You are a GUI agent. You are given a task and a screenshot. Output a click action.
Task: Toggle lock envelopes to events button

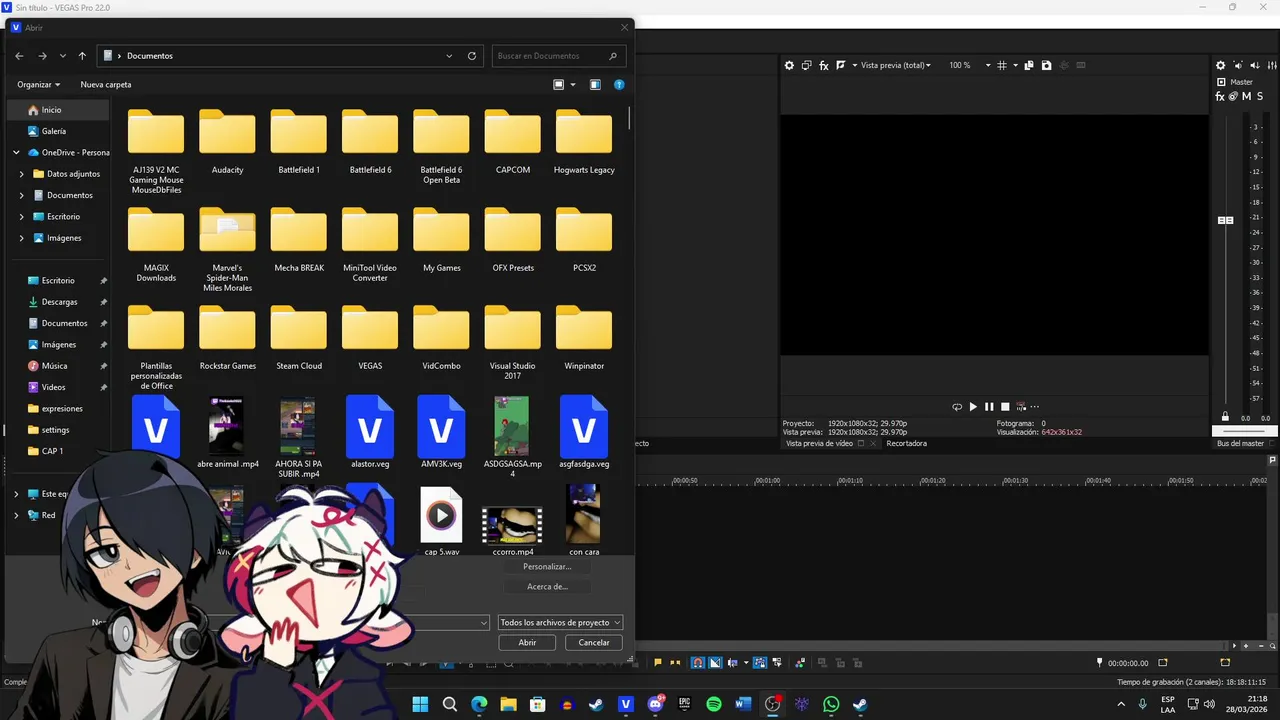[x=760, y=662]
